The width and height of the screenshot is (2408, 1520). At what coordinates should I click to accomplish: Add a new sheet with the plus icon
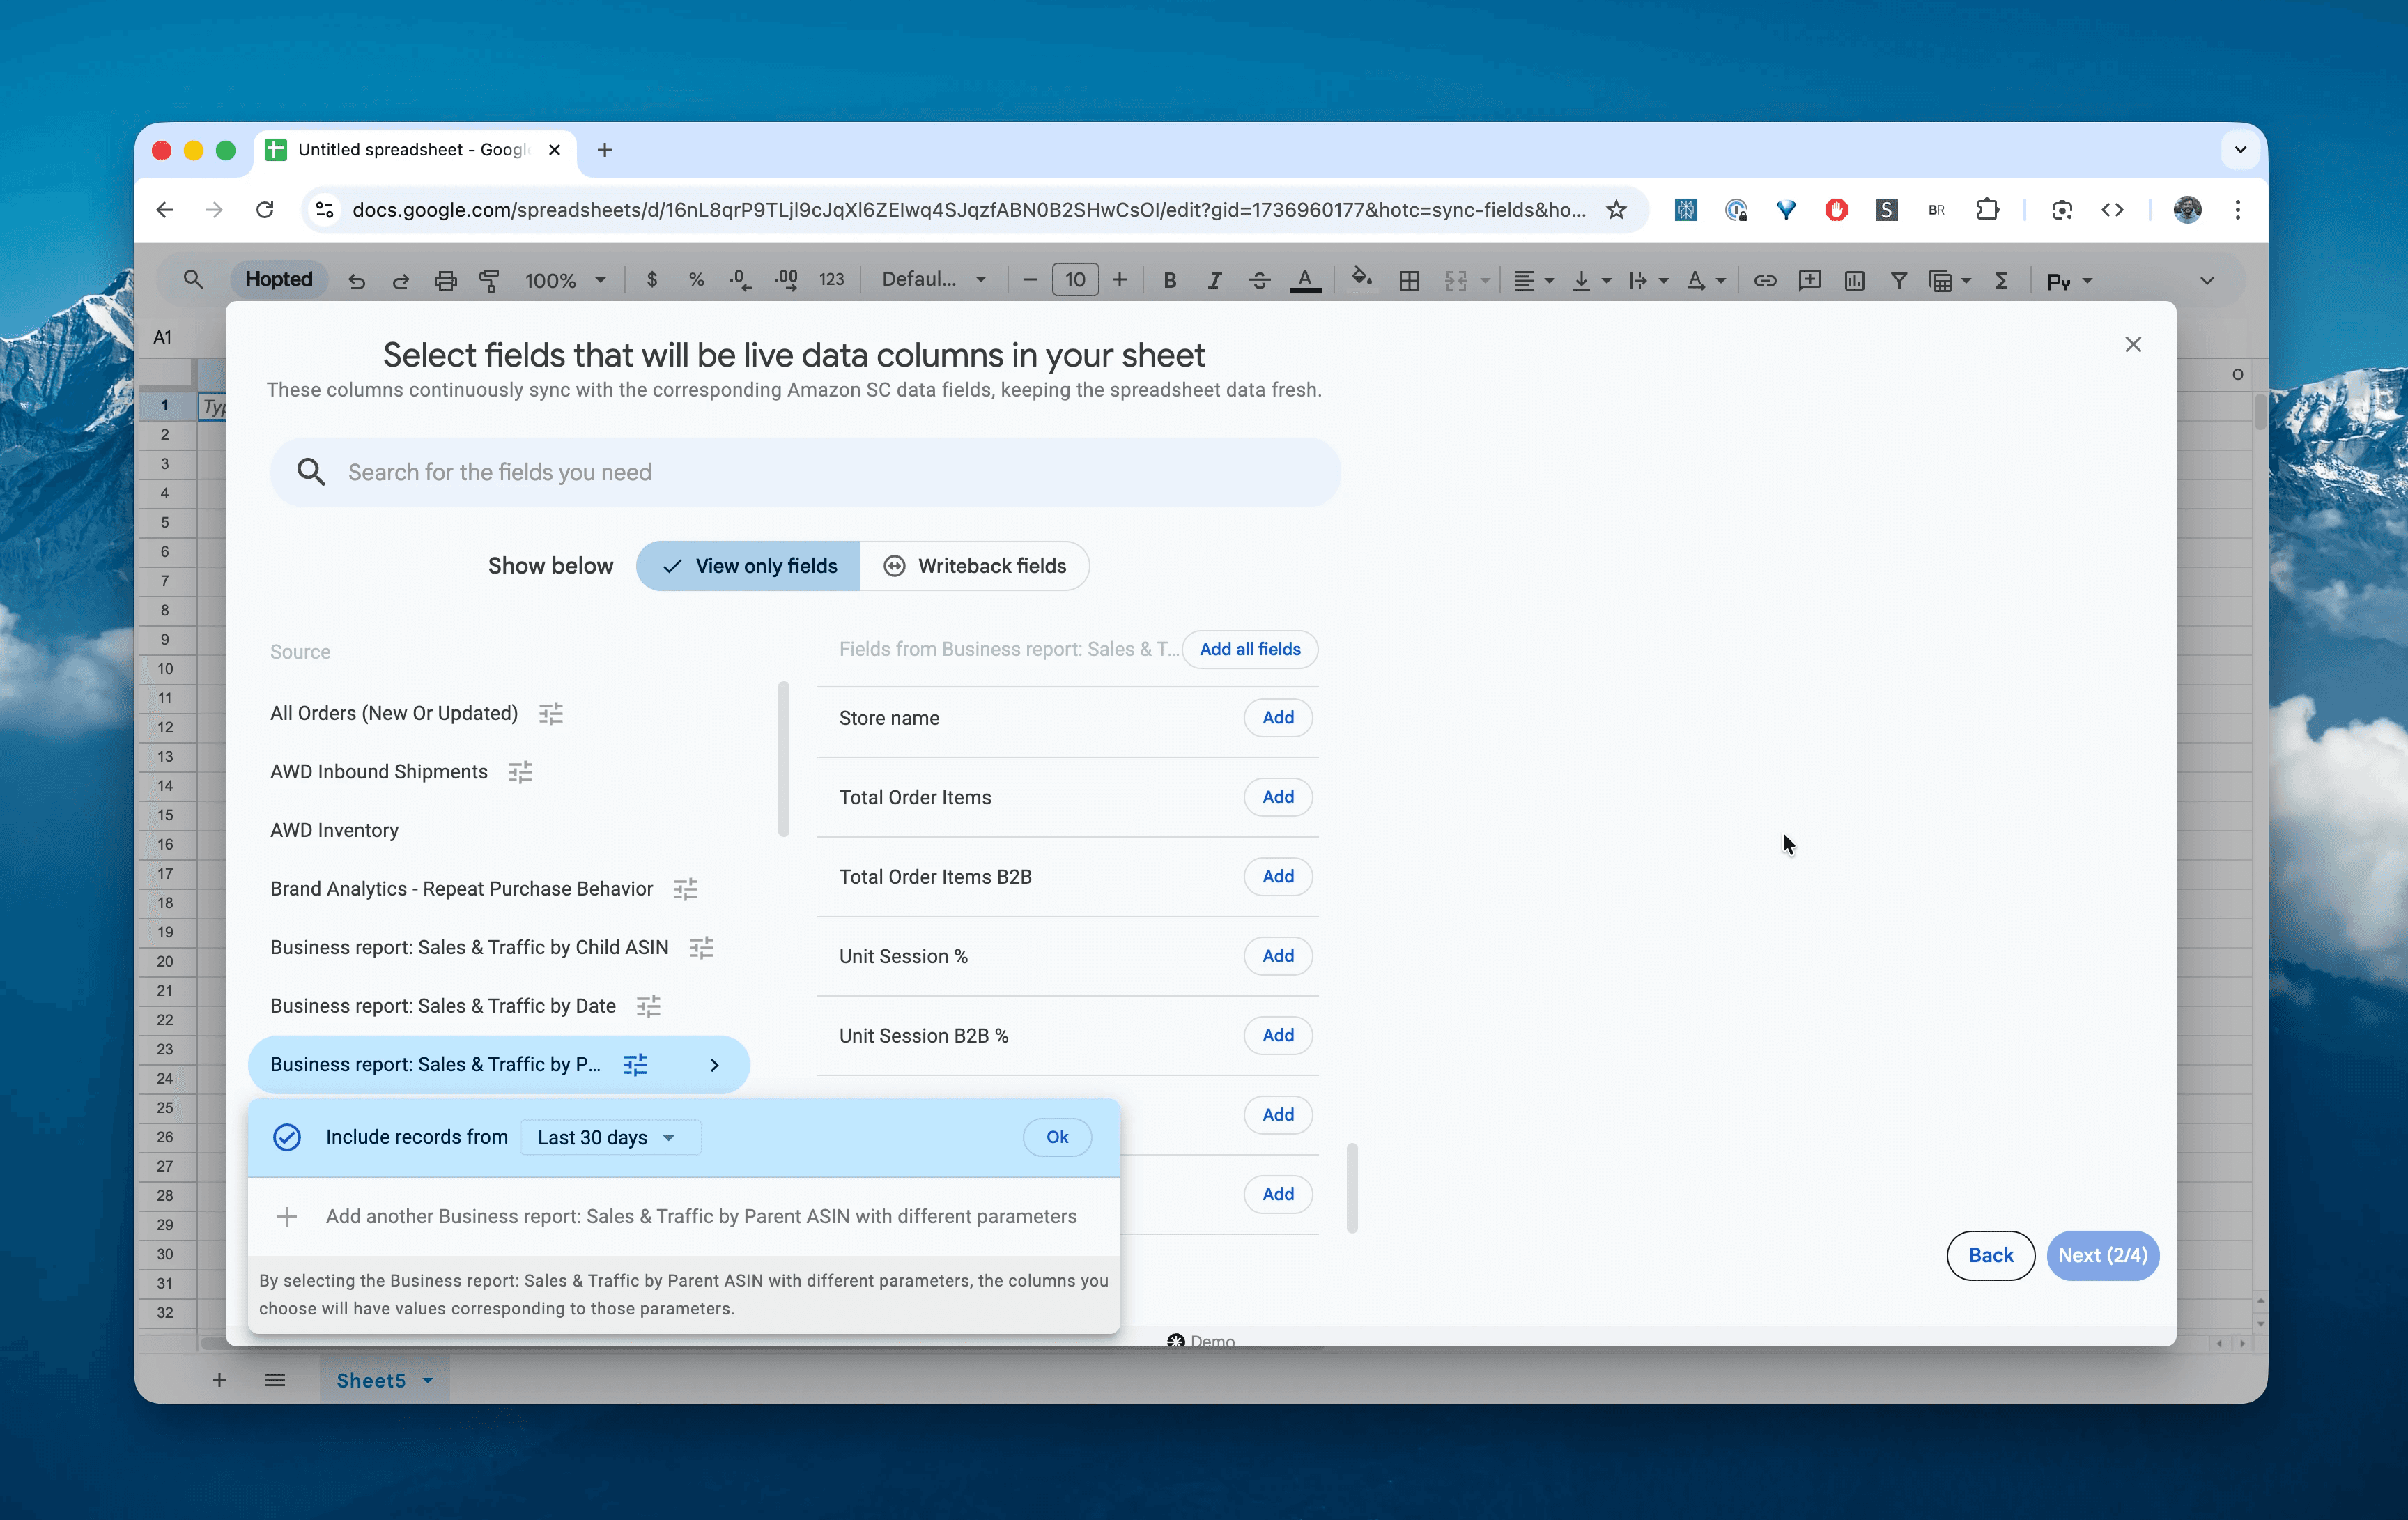tap(219, 1380)
